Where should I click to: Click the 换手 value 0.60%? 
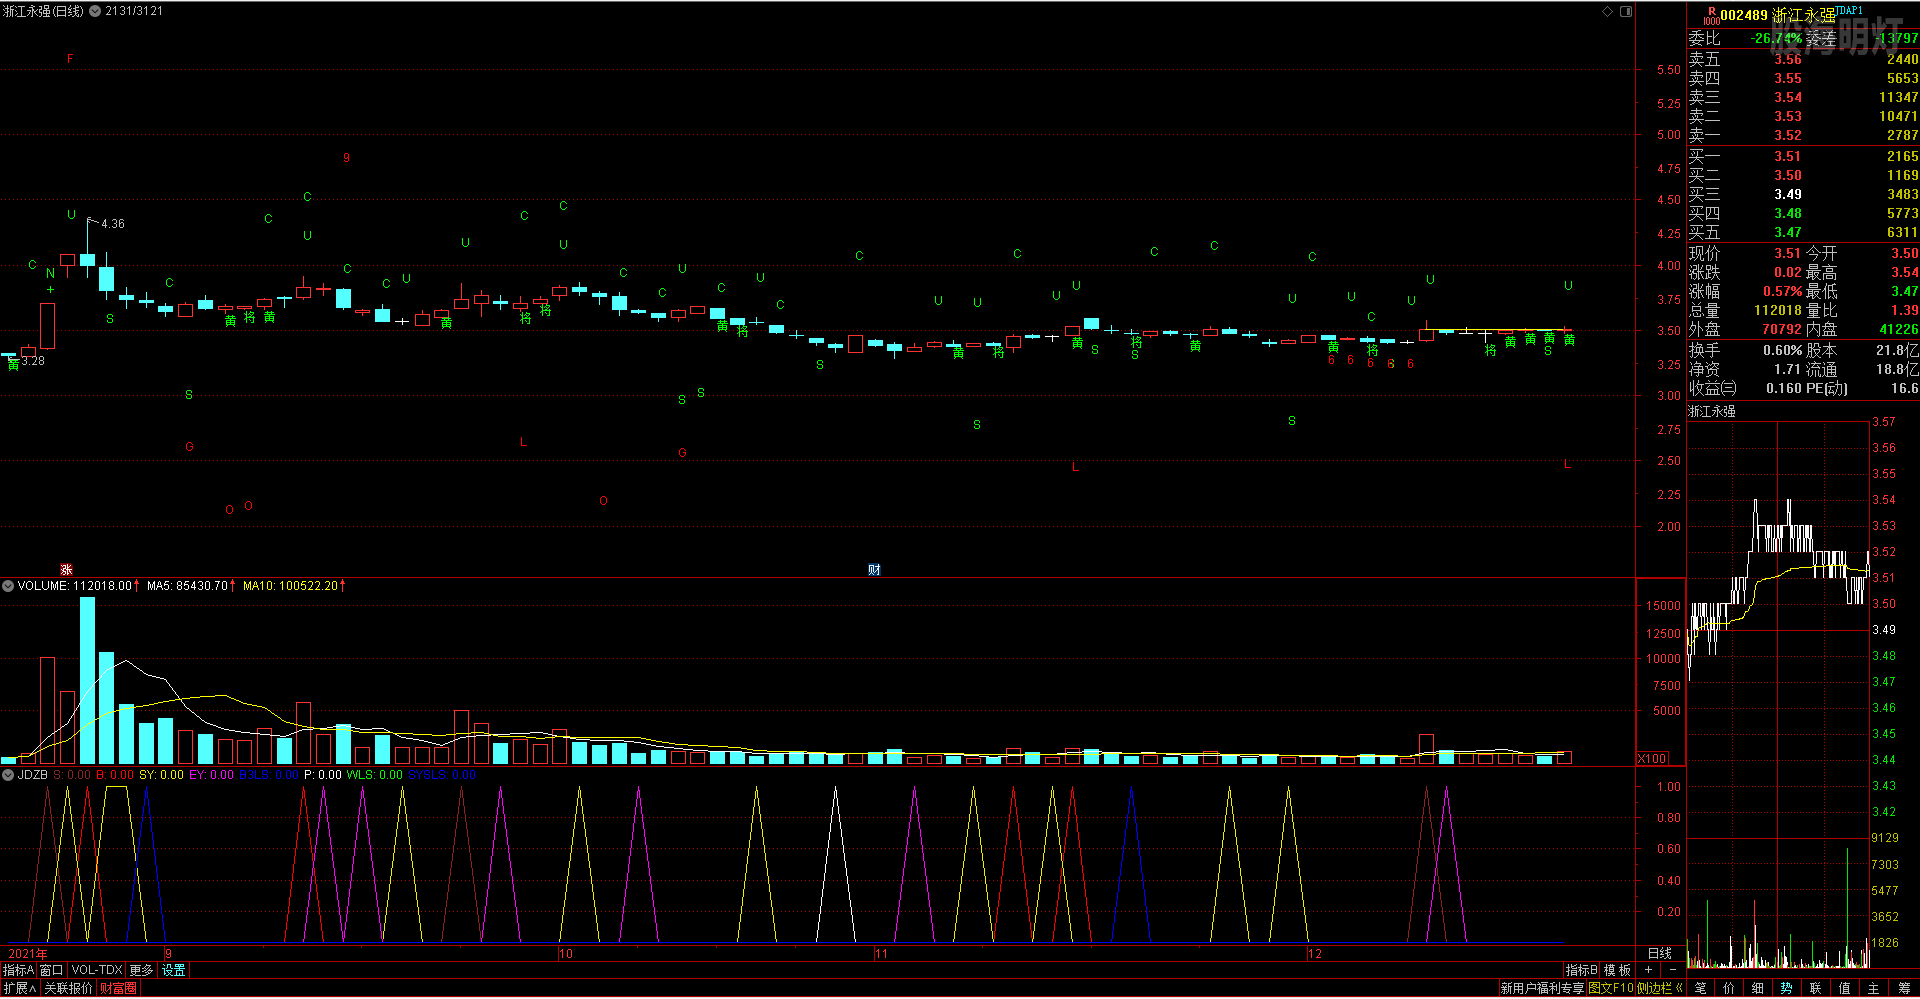click(x=1783, y=350)
